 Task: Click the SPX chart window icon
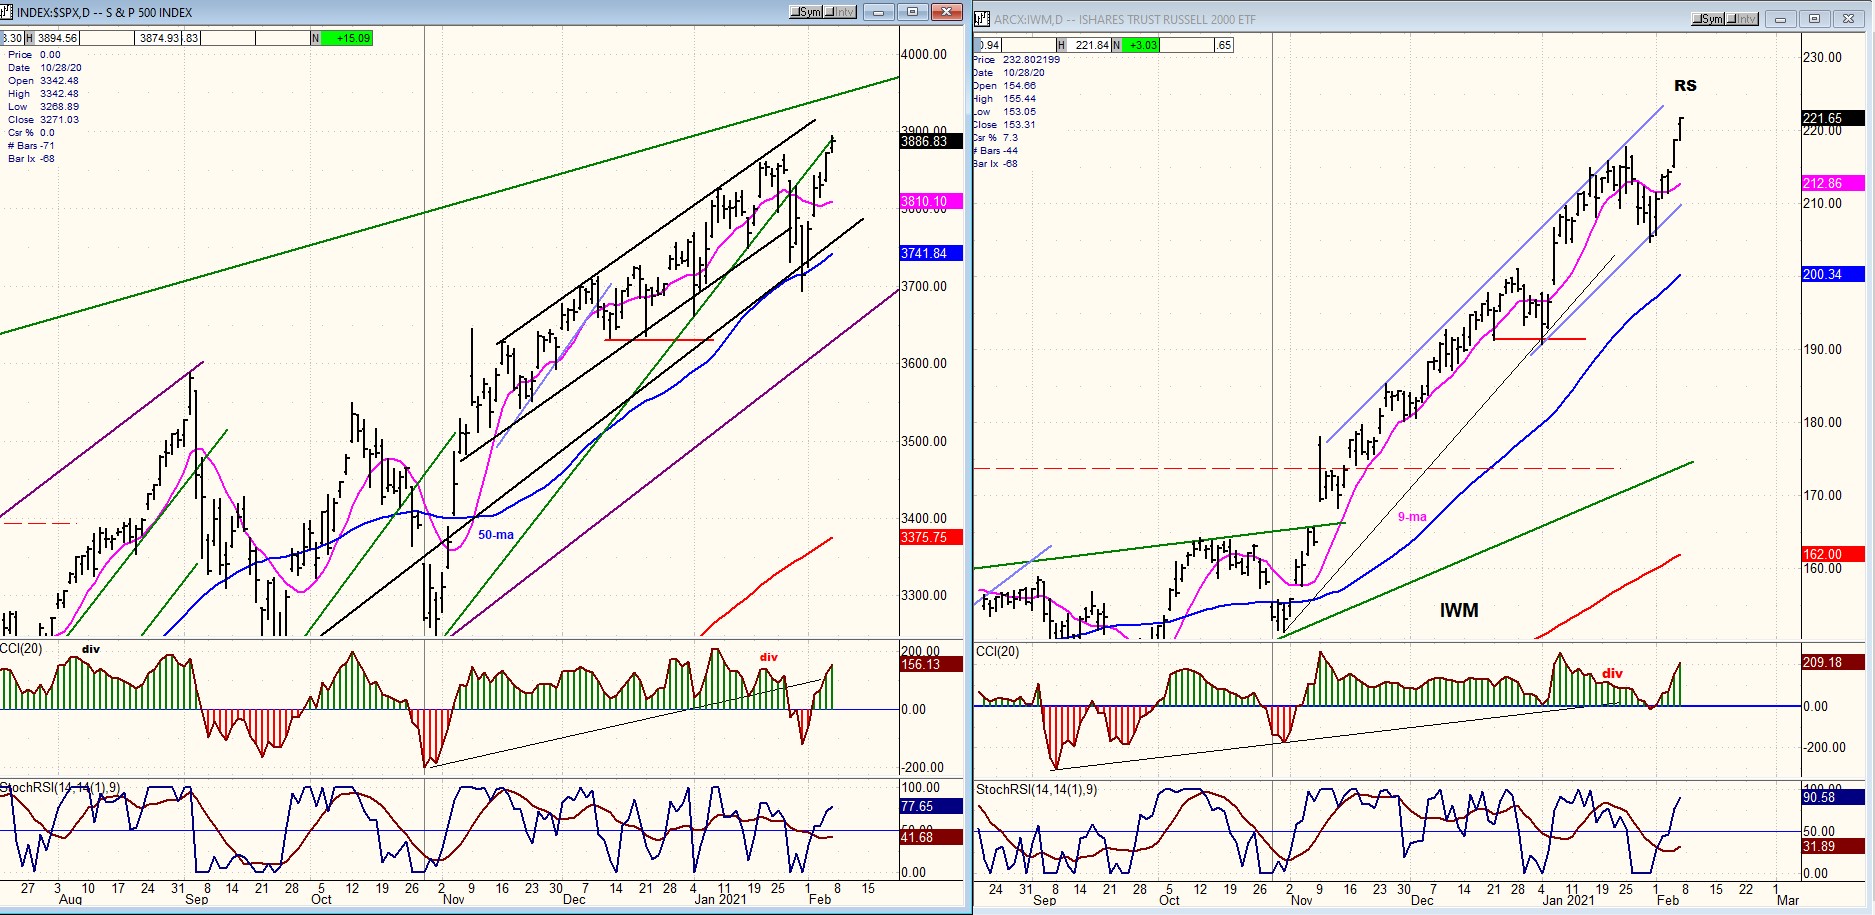tap(8, 12)
